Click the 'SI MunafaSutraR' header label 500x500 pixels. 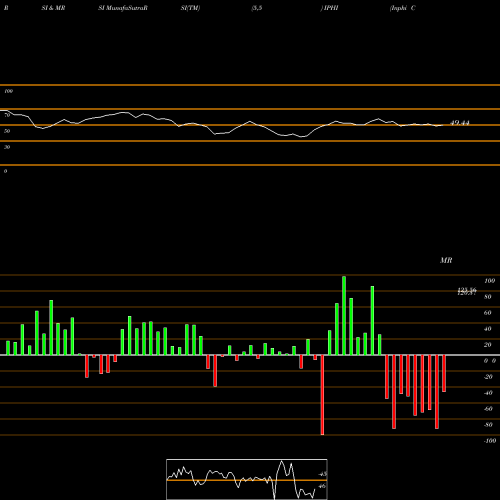[123, 8]
